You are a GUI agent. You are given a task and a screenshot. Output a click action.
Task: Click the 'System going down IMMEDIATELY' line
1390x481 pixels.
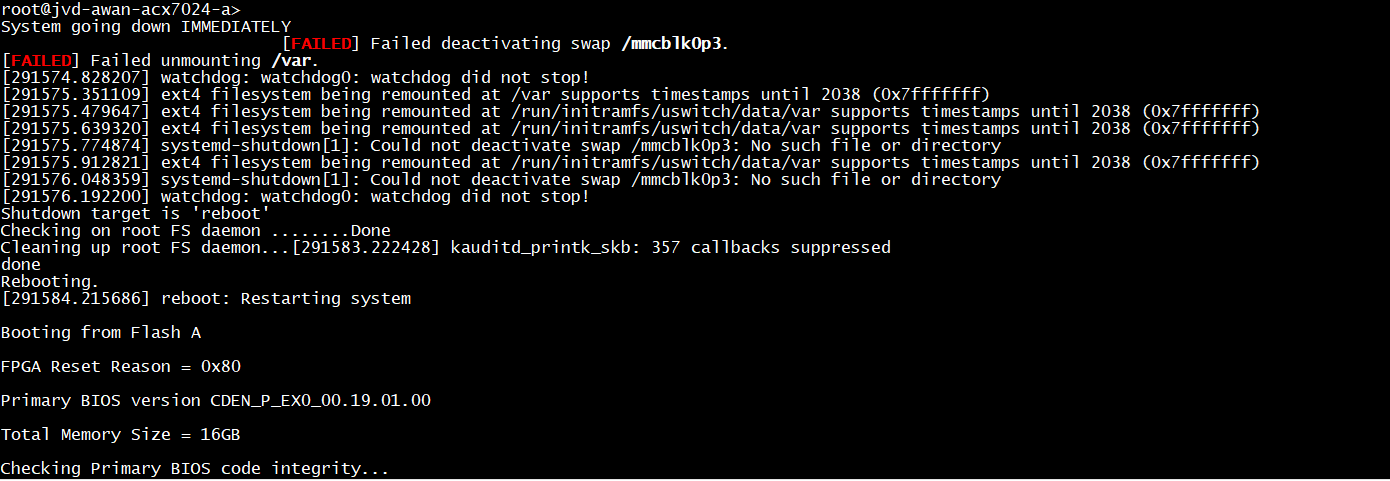pyautogui.click(x=146, y=26)
